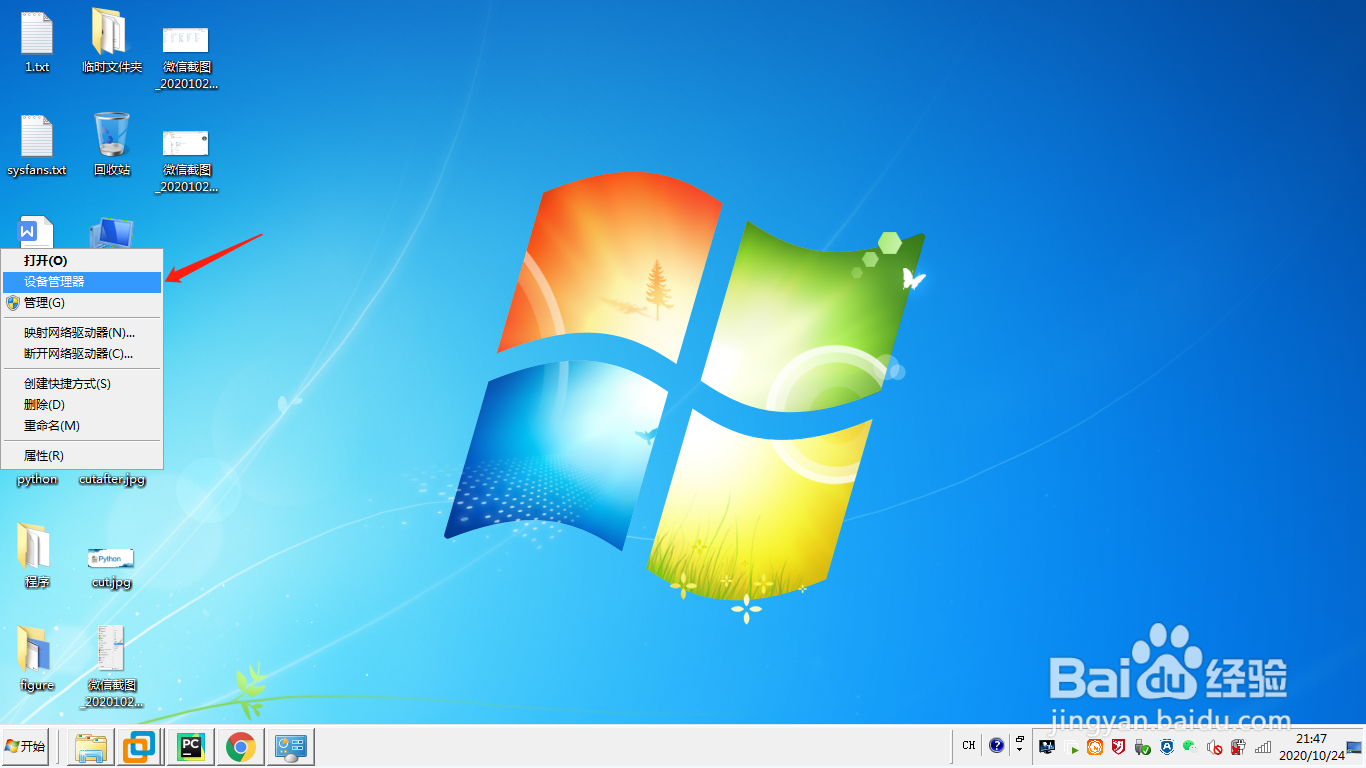Image resolution: width=1366 pixels, height=768 pixels.
Task: Select 重命名(M) from the context menu
Action: [82, 426]
